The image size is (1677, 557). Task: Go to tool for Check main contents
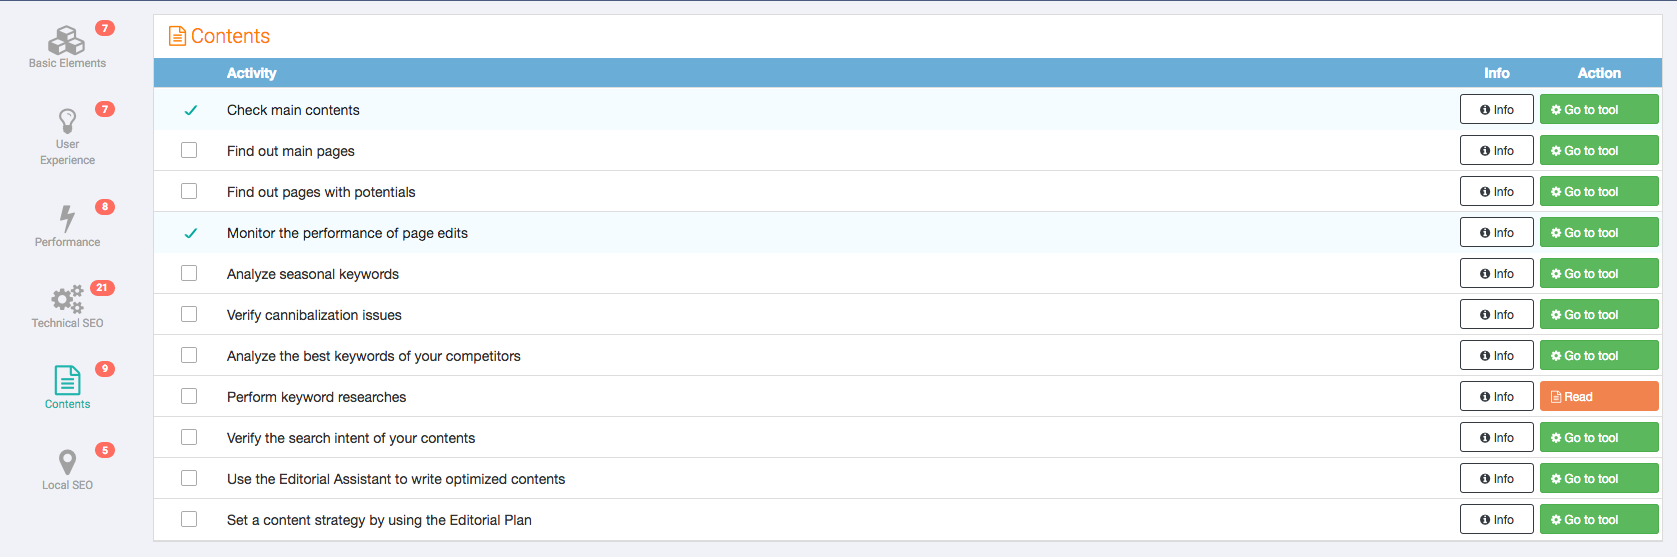(x=1599, y=109)
